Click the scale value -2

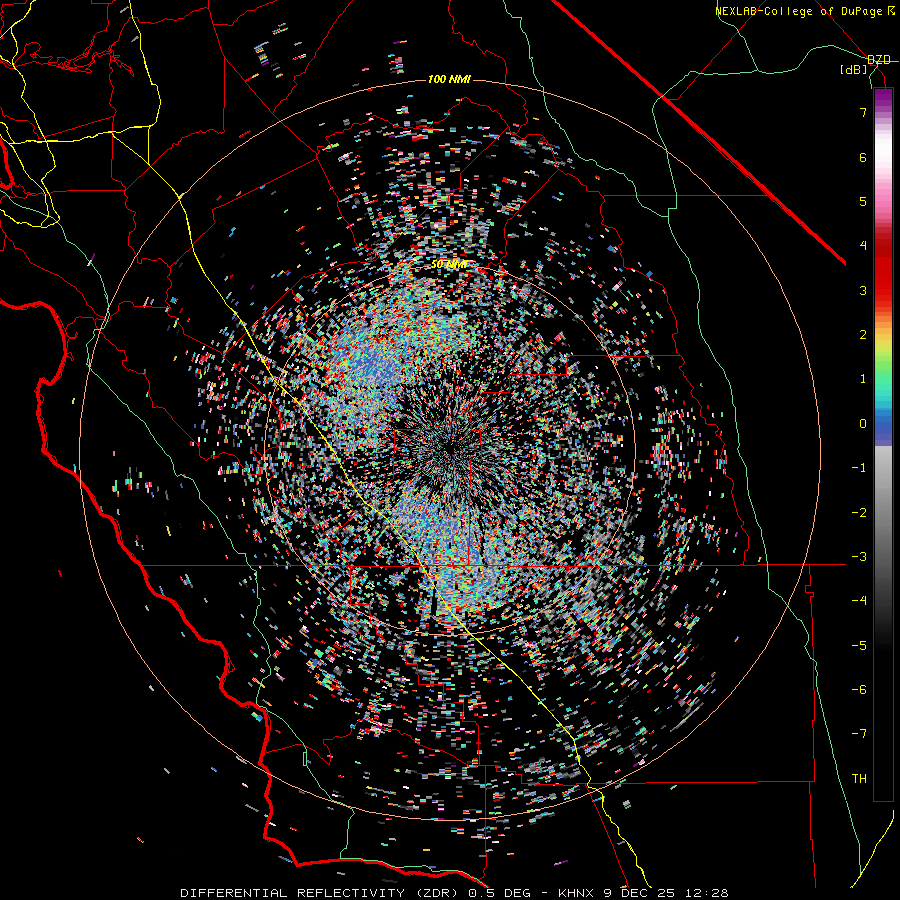(859, 513)
